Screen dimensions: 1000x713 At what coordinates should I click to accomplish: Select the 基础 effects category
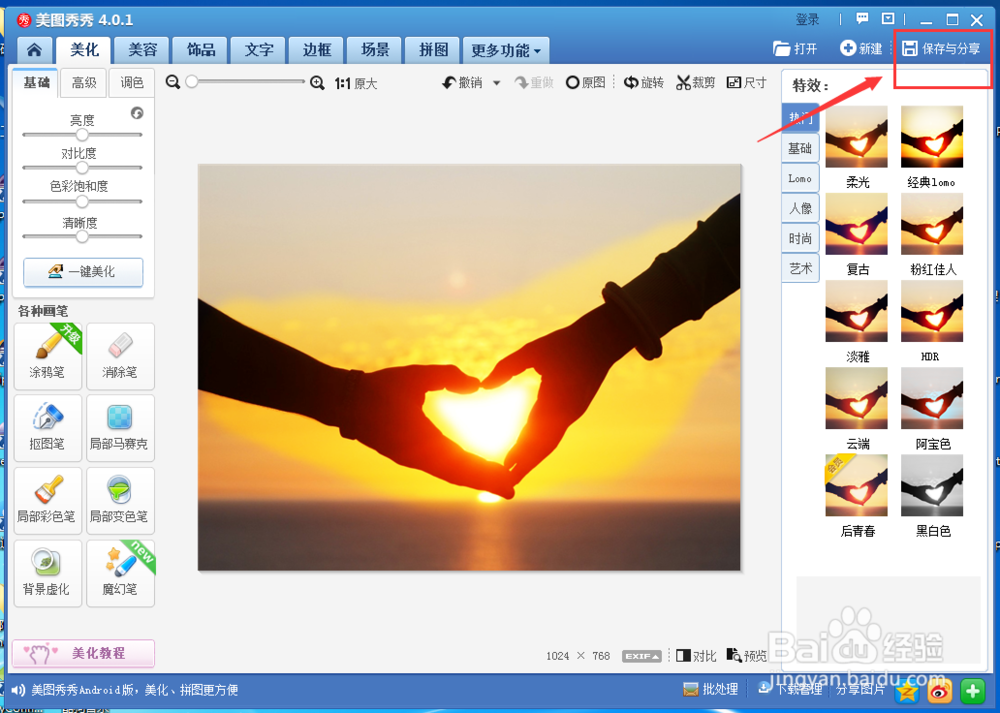(x=800, y=149)
